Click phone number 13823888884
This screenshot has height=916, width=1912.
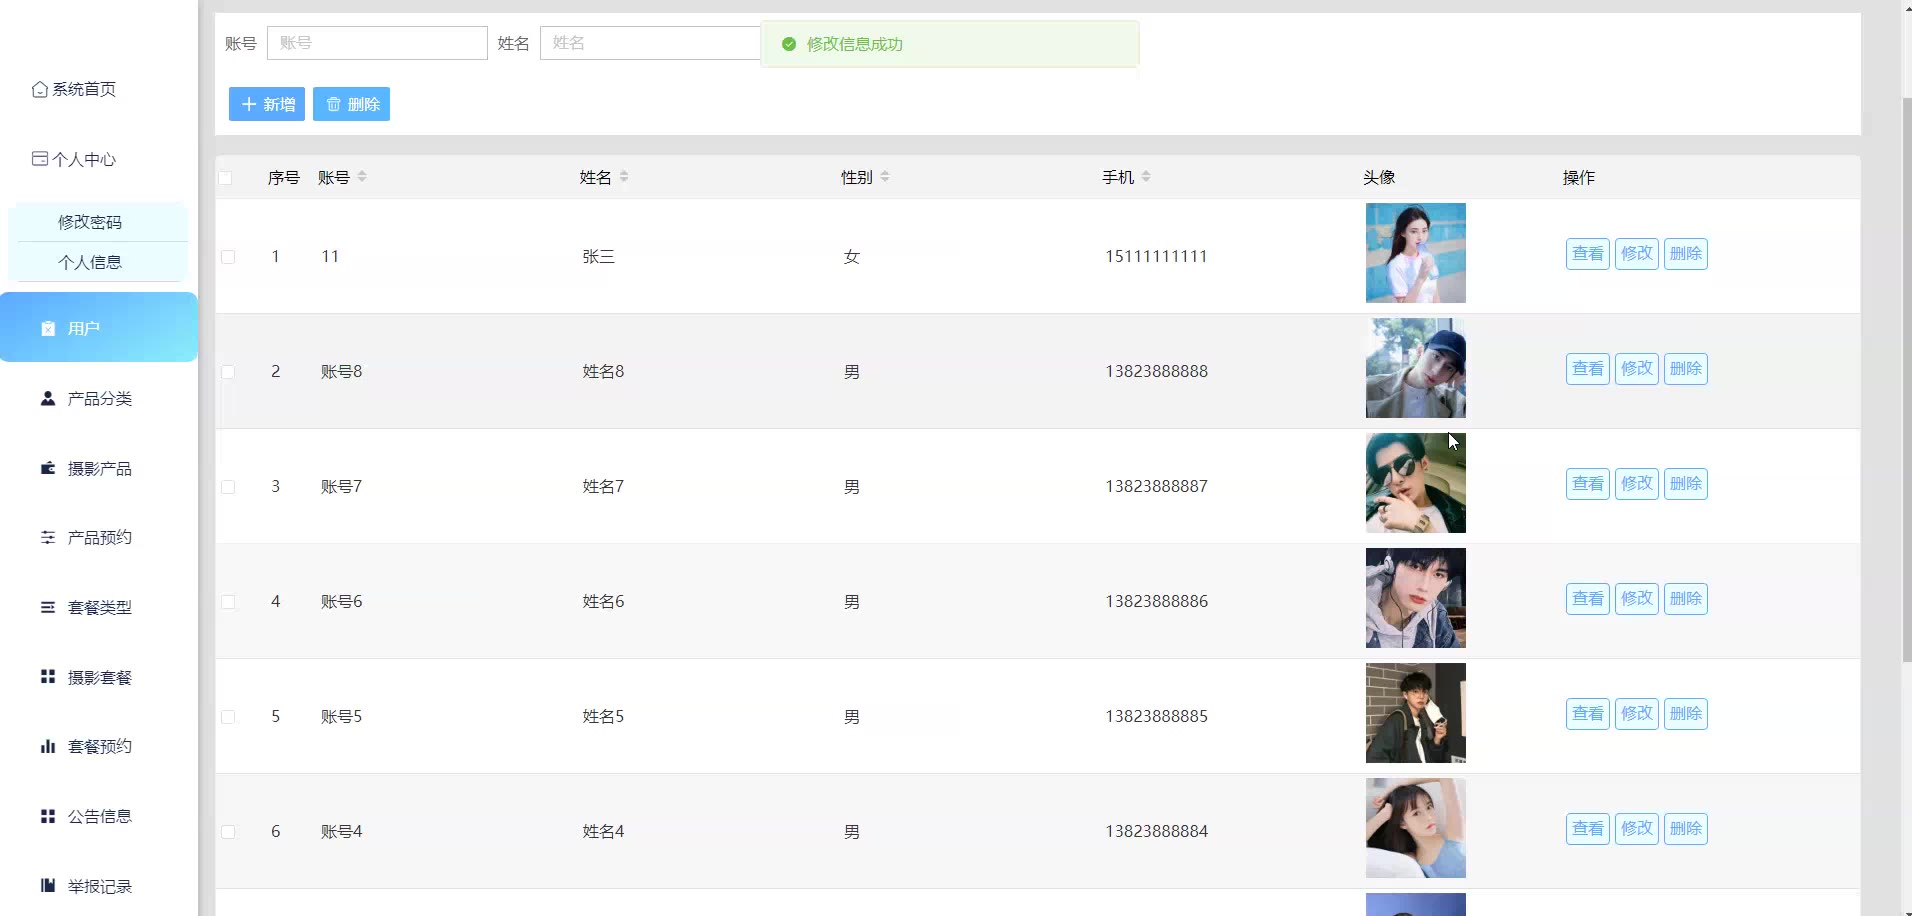[1157, 831]
